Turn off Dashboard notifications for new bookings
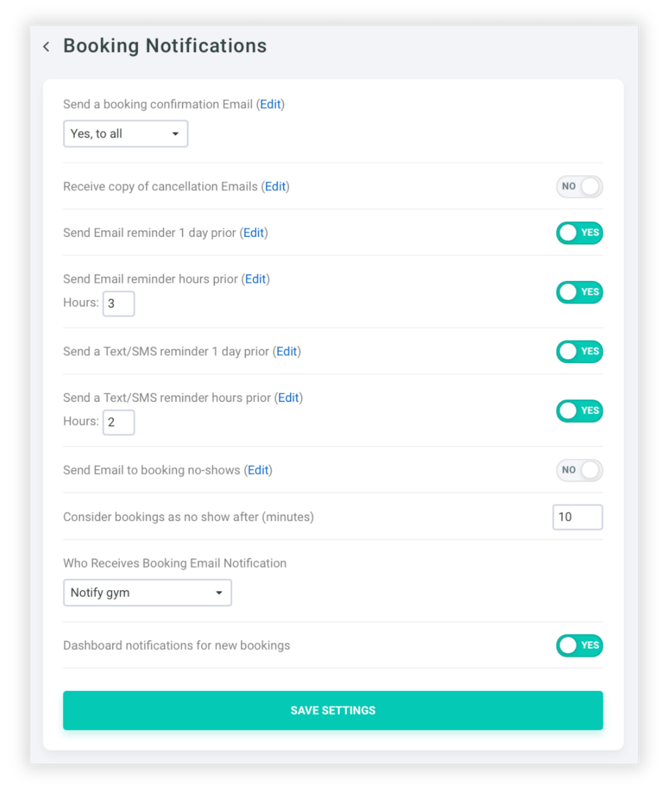 579,645
